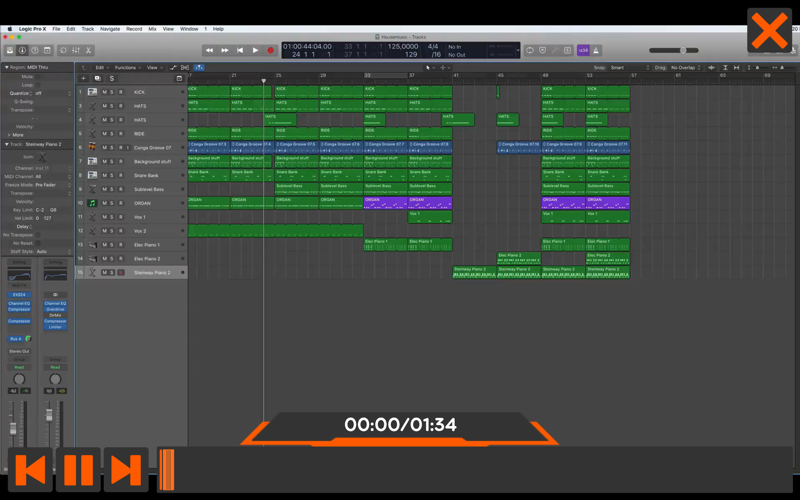Open the Toolbar display icon
The height and width of the screenshot is (500, 800).
[x=47, y=50]
